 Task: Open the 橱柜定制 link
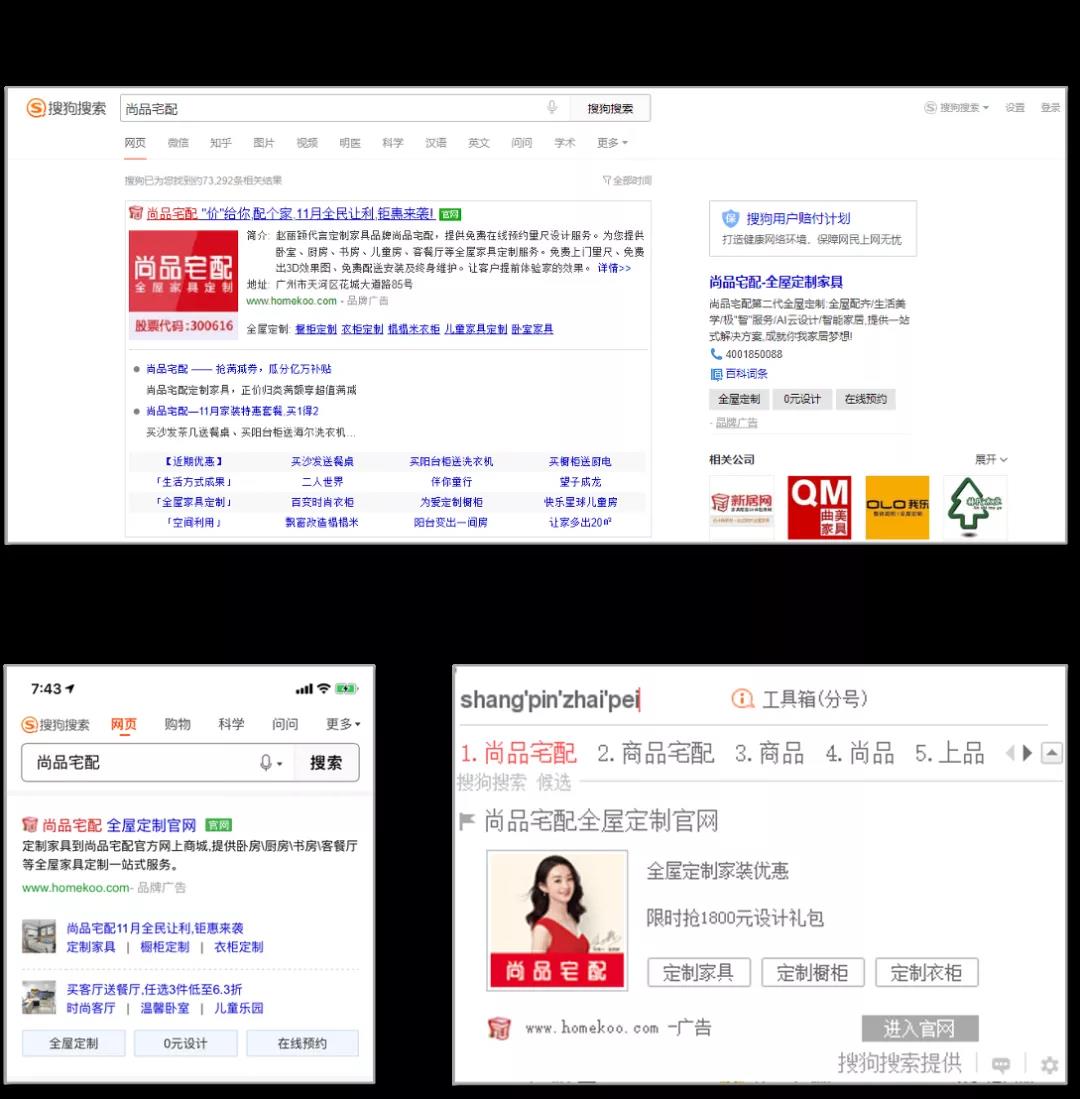tap(315, 329)
